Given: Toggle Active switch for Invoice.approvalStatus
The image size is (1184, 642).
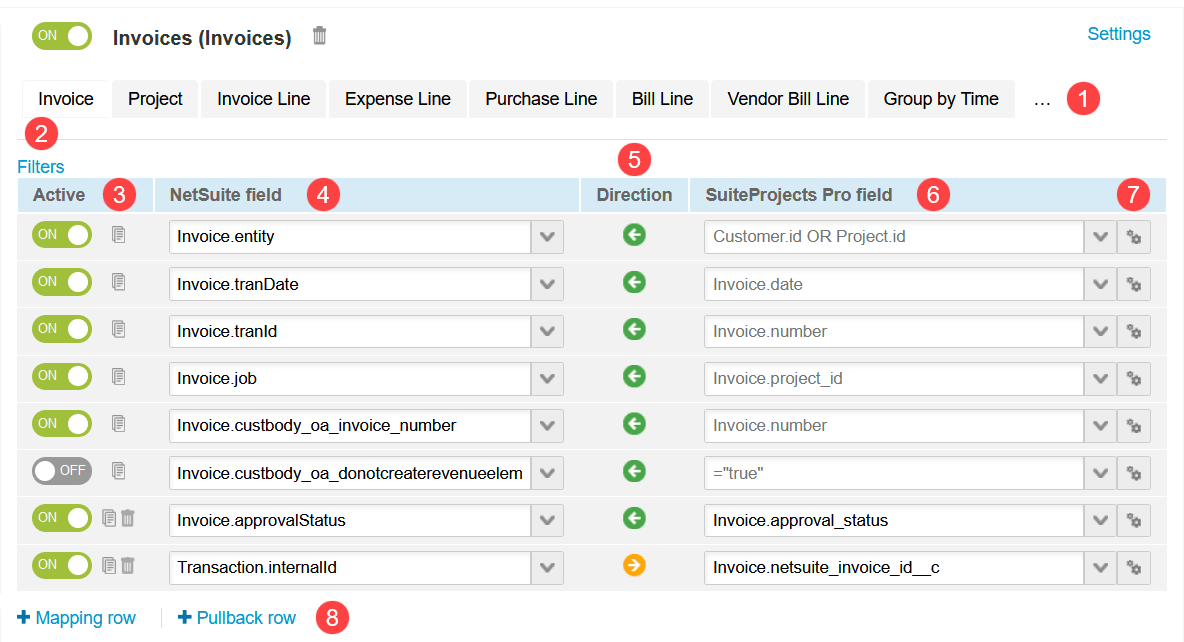Looking at the screenshot, I should [x=62, y=518].
